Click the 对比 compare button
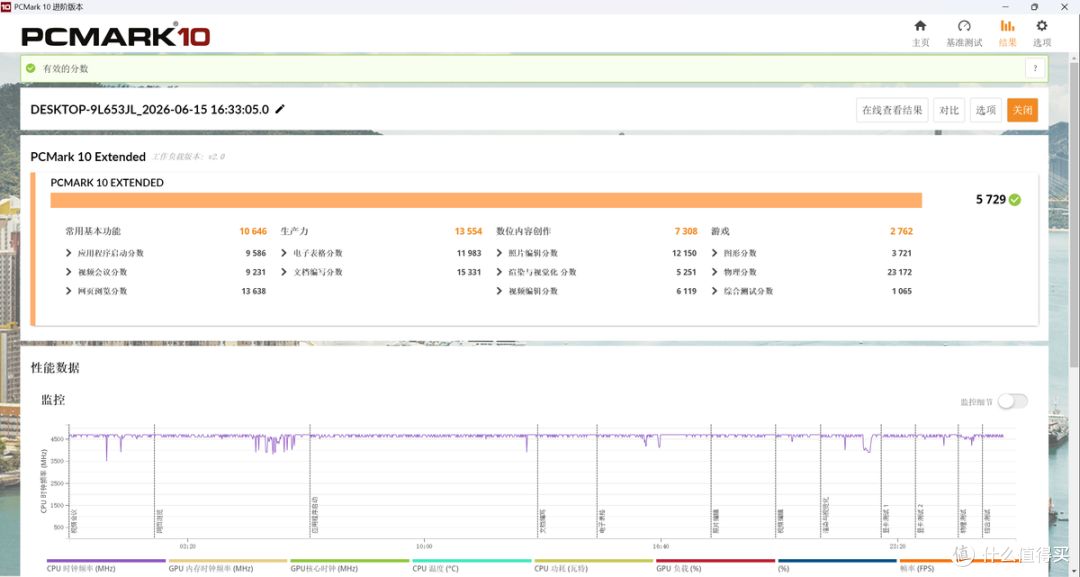1080x577 pixels. pos(948,110)
